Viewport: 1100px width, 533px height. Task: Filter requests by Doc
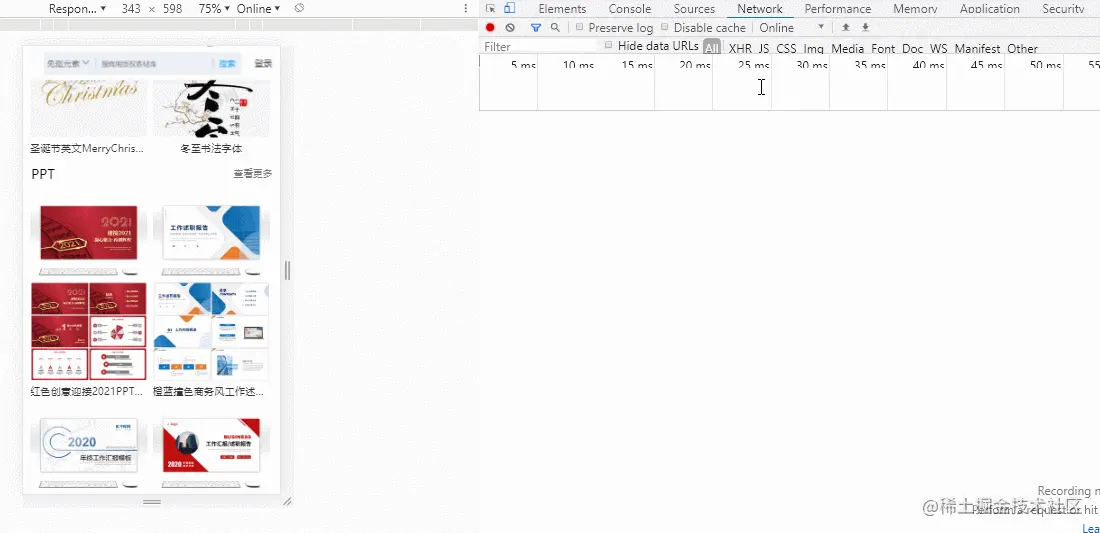pyautogui.click(x=913, y=48)
